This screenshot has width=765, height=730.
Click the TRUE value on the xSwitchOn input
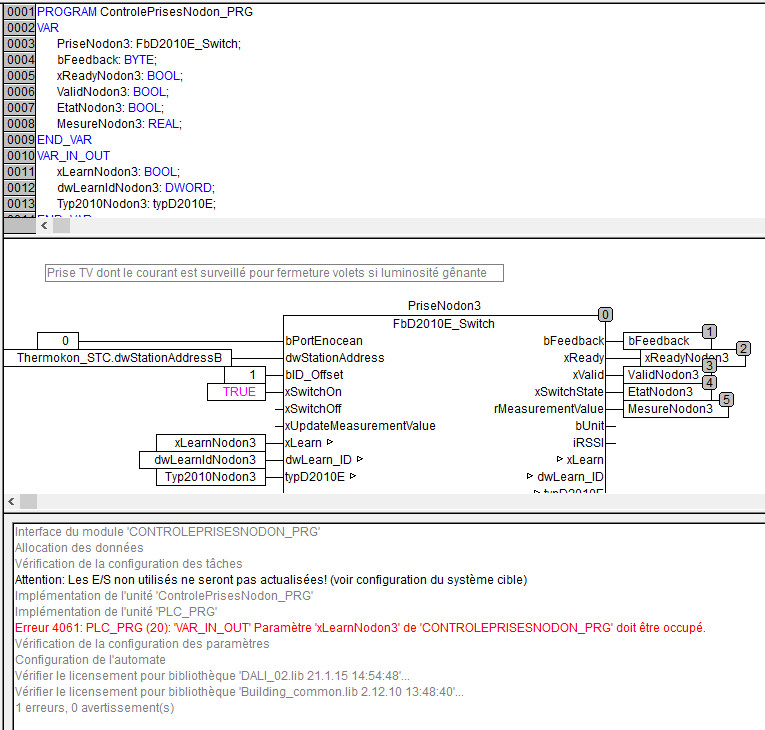pyautogui.click(x=239, y=392)
